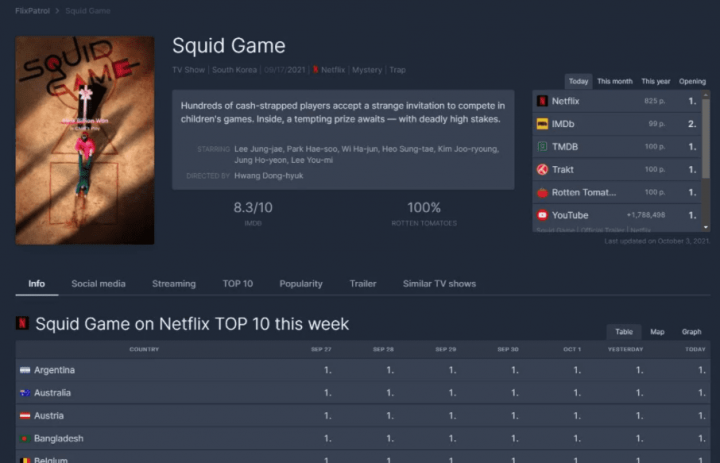The height and width of the screenshot is (463, 720).
Task: Click the IMDb icon in rankings panel
Action: [x=542, y=124]
